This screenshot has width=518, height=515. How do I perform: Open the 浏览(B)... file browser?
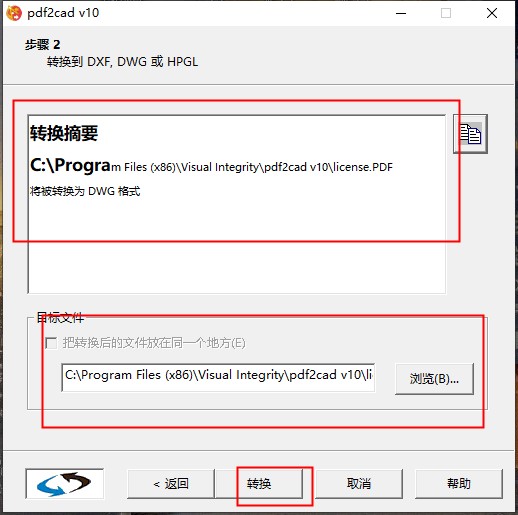(x=434, y=379)
